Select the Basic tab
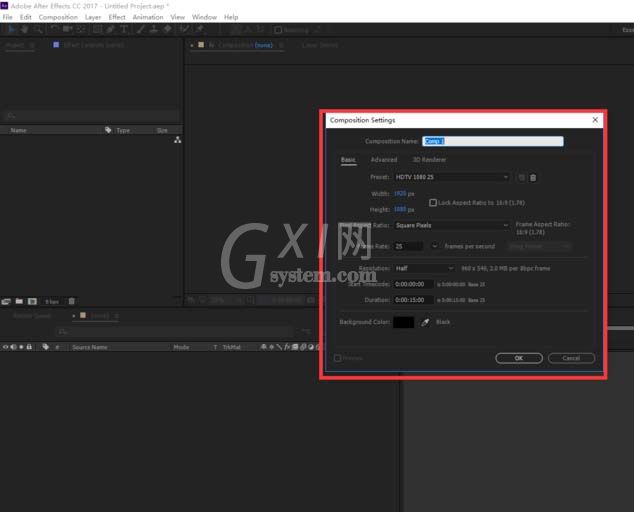Screen dimensions: 634x512 348,160
